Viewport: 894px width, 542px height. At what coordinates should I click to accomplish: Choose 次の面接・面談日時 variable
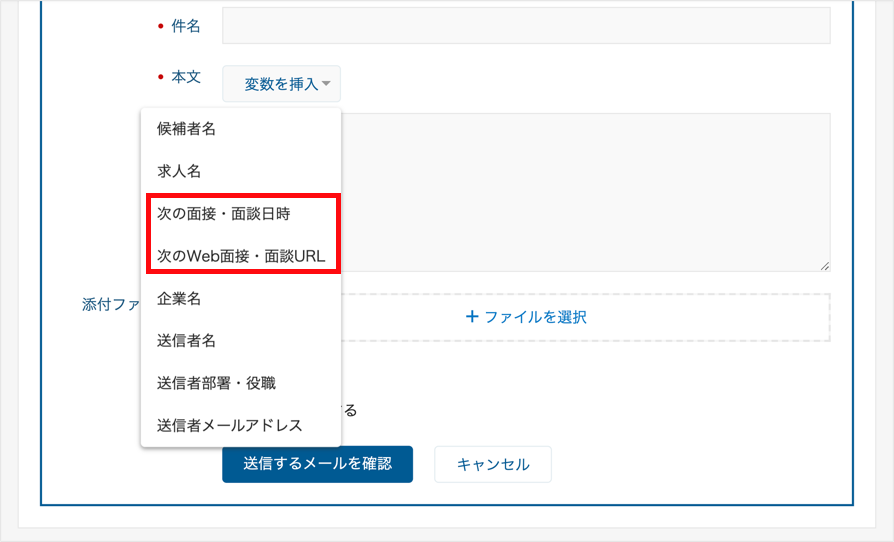click(241, 214)
